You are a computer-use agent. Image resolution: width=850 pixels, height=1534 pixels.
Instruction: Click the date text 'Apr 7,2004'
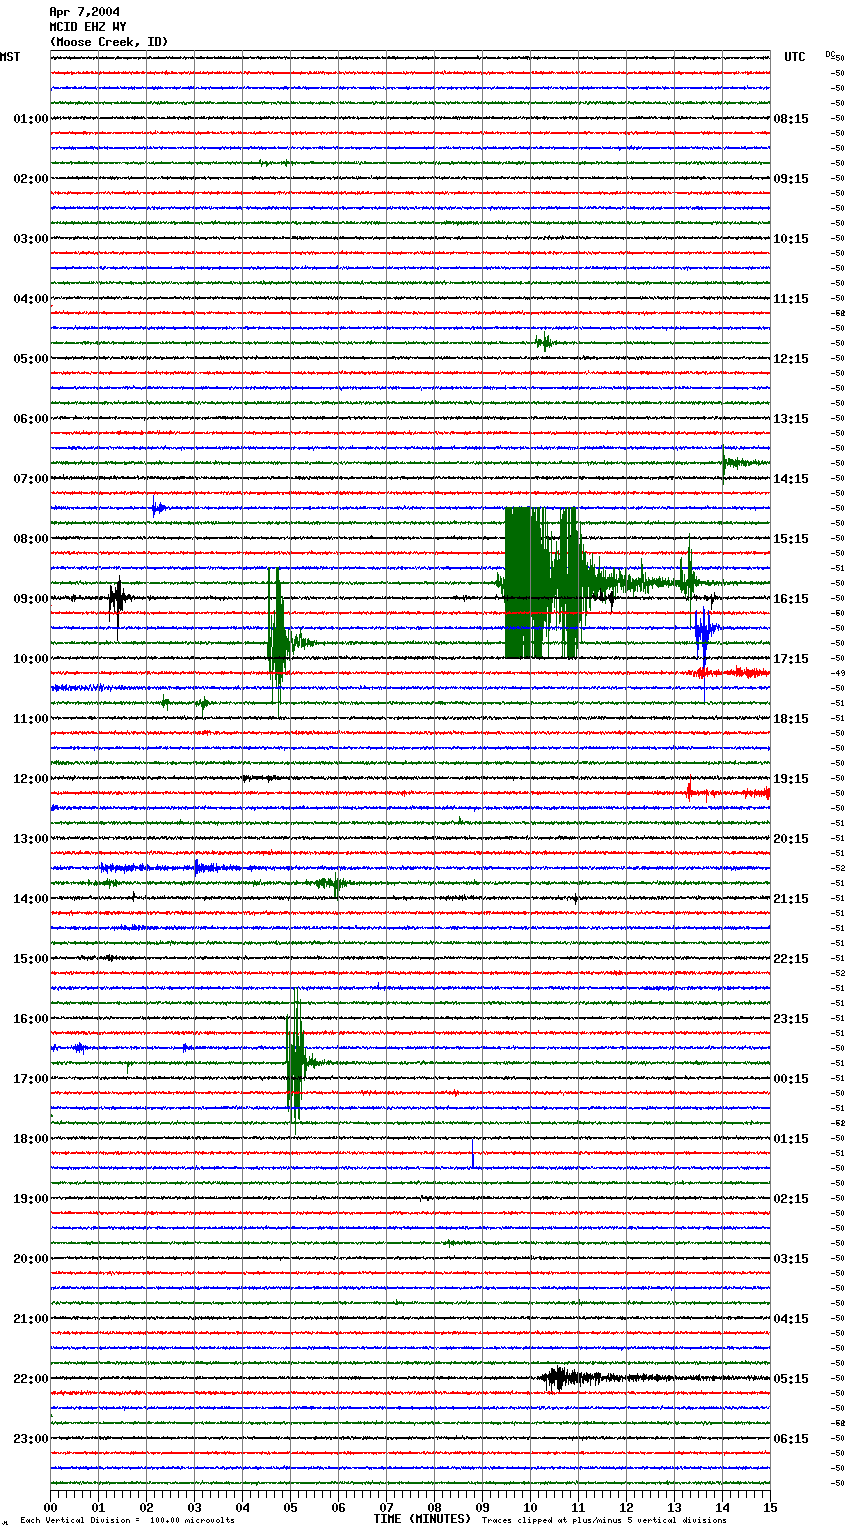pos(84,12)
